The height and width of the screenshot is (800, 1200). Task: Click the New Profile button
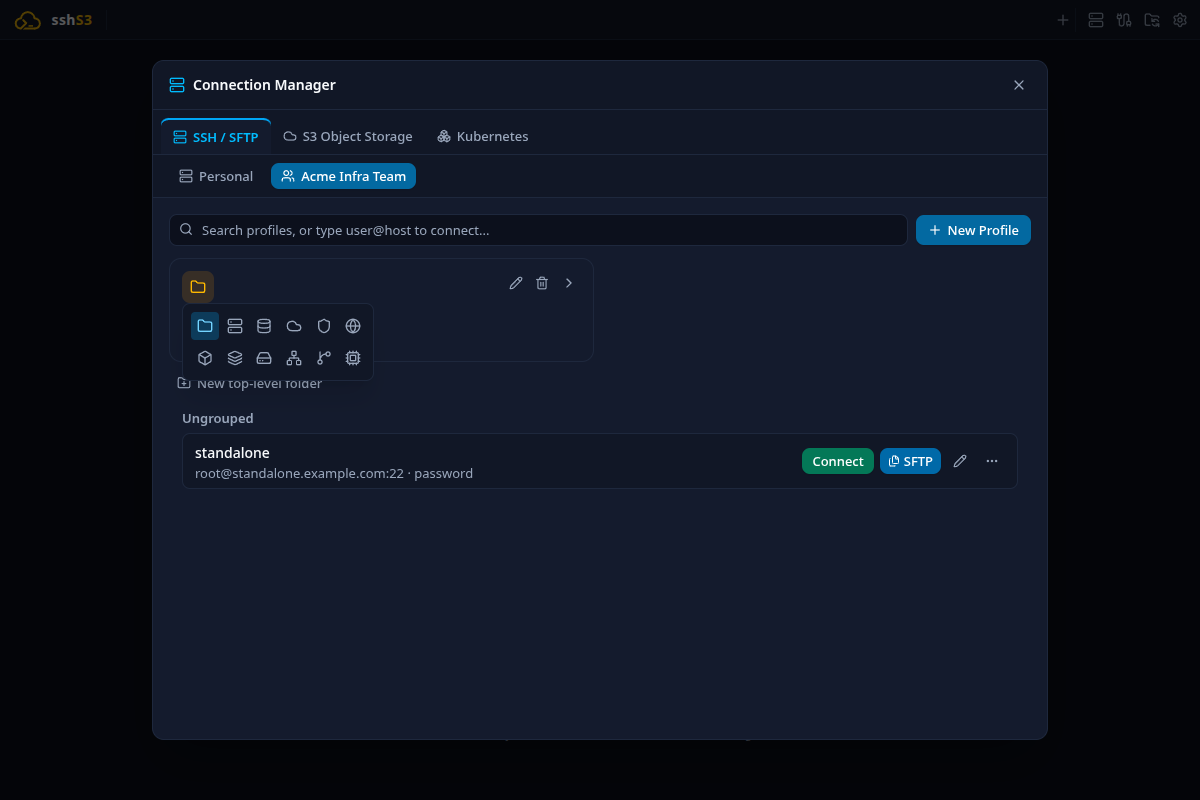[973, 230]
